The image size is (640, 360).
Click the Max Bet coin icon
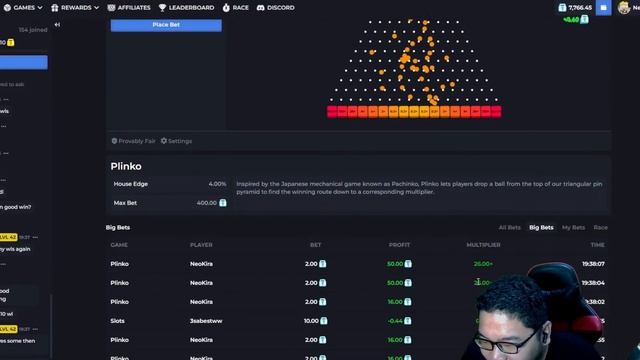coord(222,203)
